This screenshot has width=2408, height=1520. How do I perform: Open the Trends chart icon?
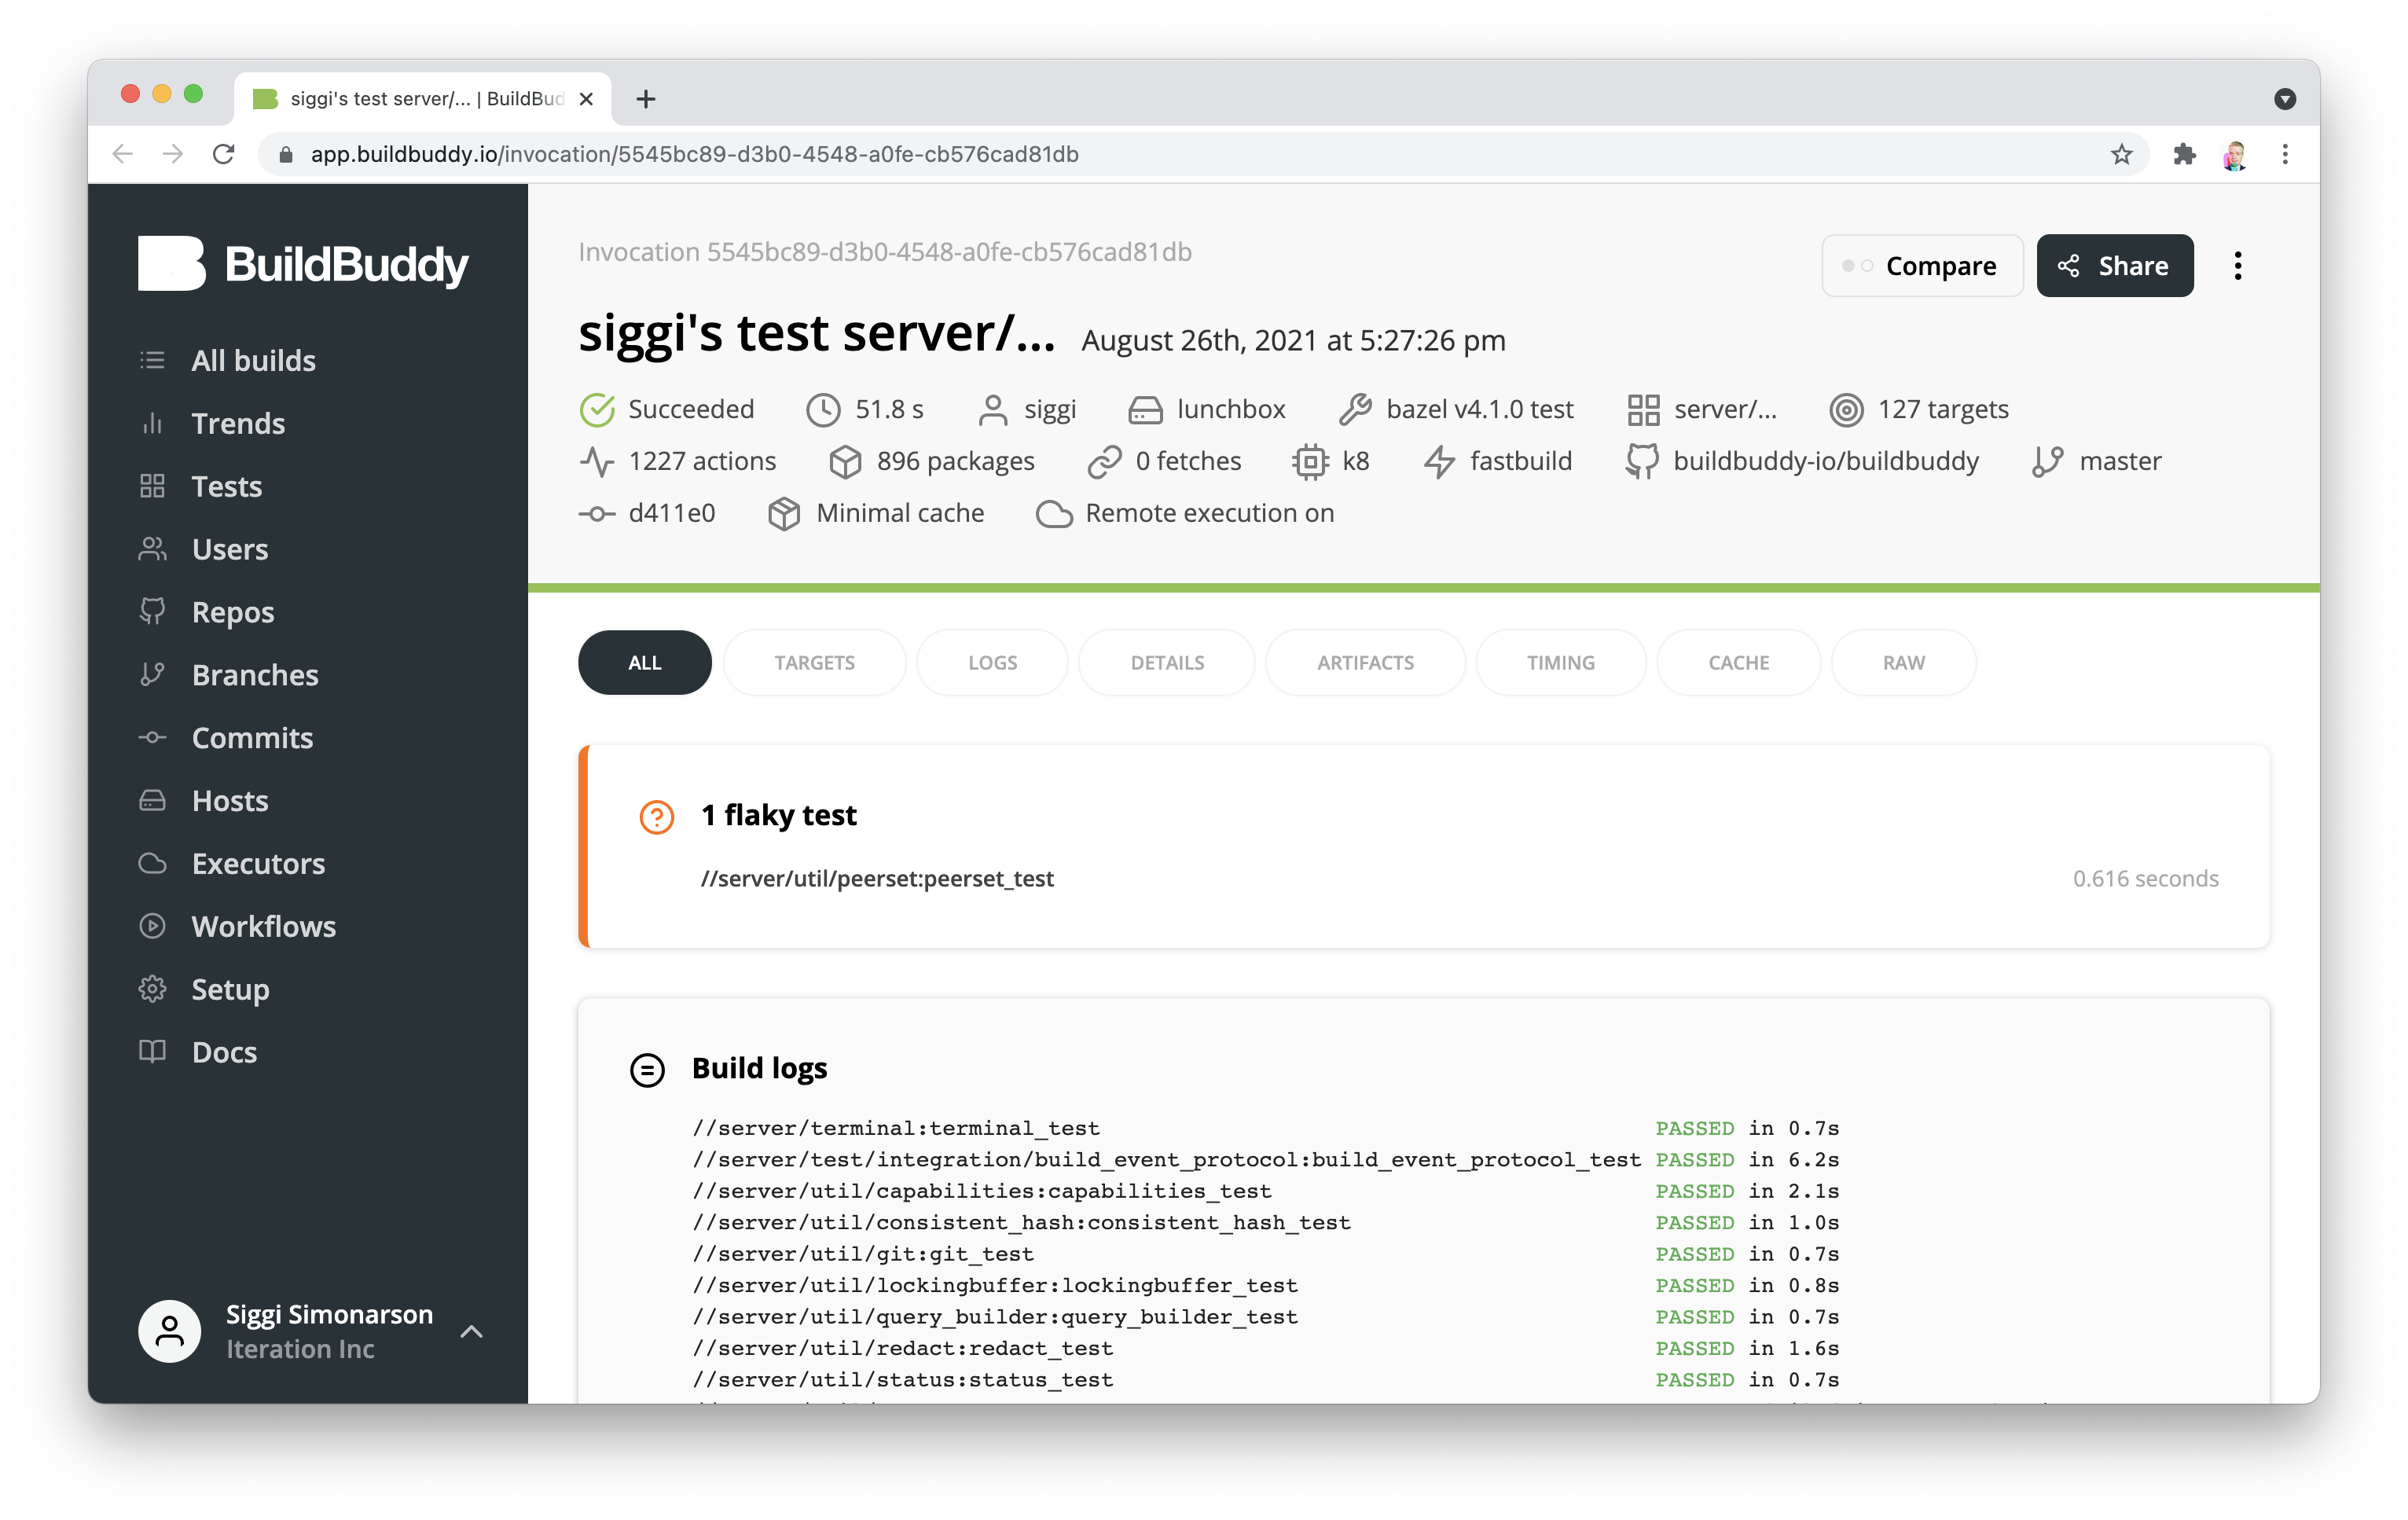pyautogui.click(x=152, y=423)
